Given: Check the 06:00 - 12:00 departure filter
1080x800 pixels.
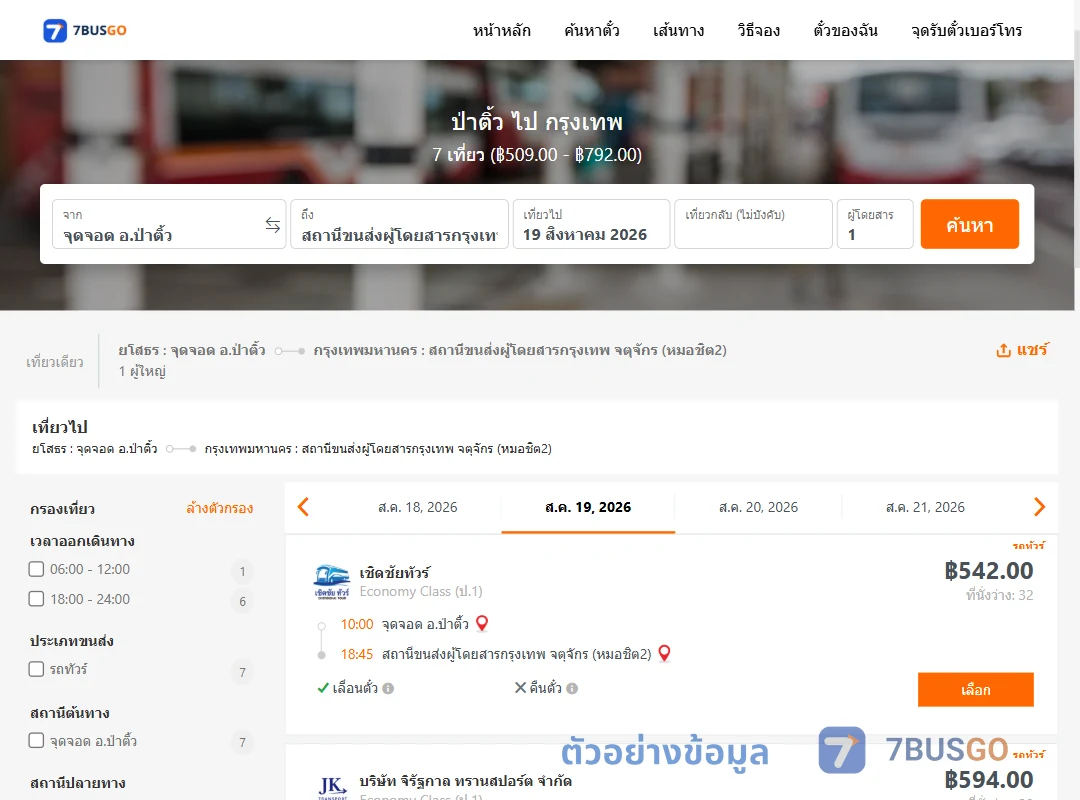Looking at the screenshot, I should (37, 569).
